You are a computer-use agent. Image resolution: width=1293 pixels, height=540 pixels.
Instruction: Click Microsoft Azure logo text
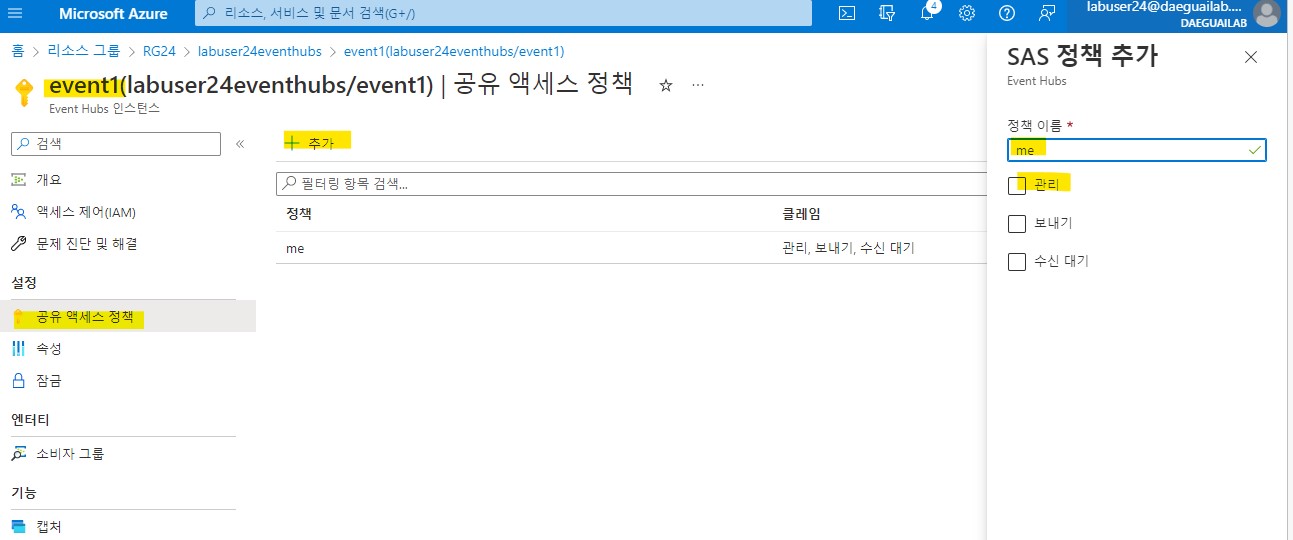click(x=113, y=14)
